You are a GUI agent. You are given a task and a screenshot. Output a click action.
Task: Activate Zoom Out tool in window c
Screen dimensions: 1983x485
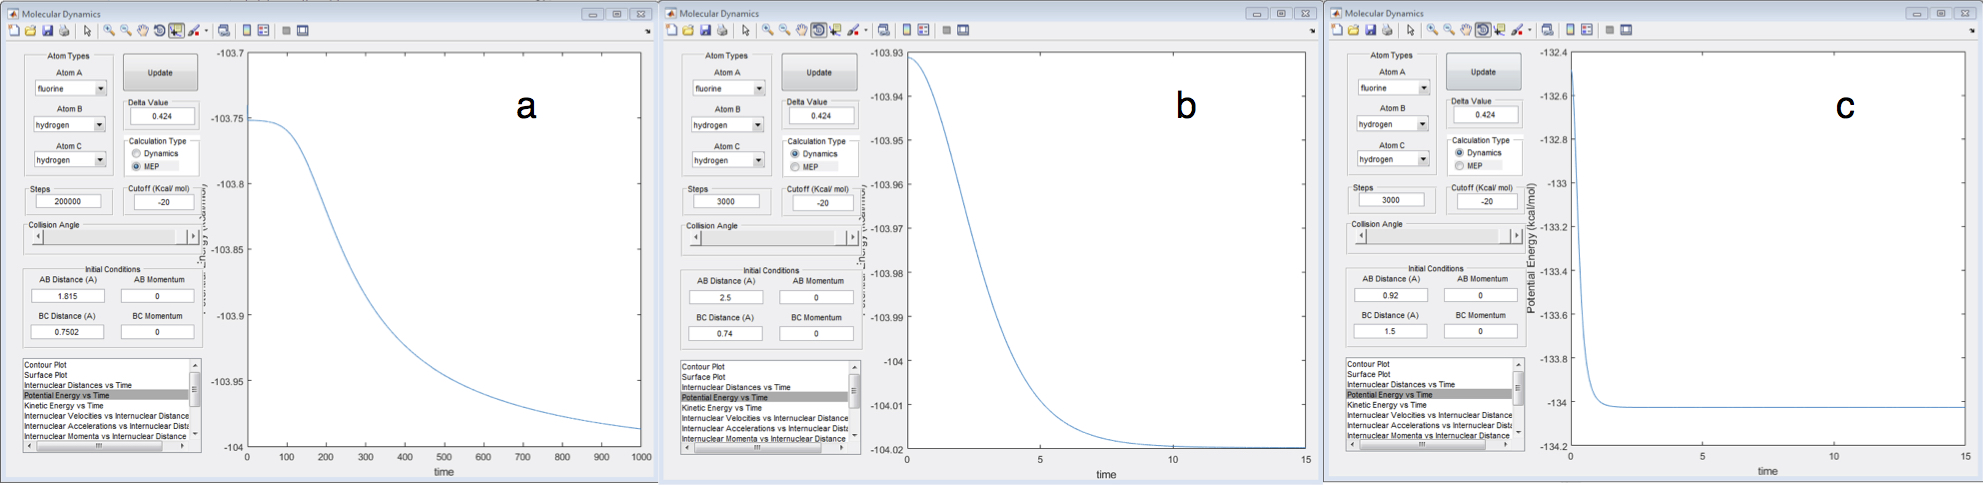click(x=1449, y=30)
